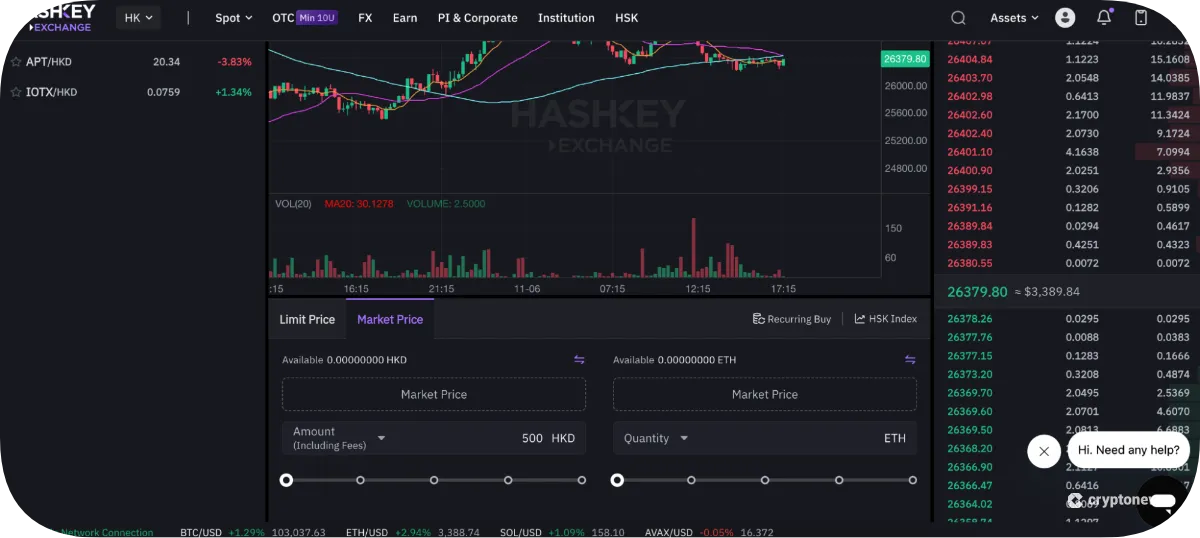Click the chart price tag 26379.80
Screen dimensions: 1200x538
point(905,59)
